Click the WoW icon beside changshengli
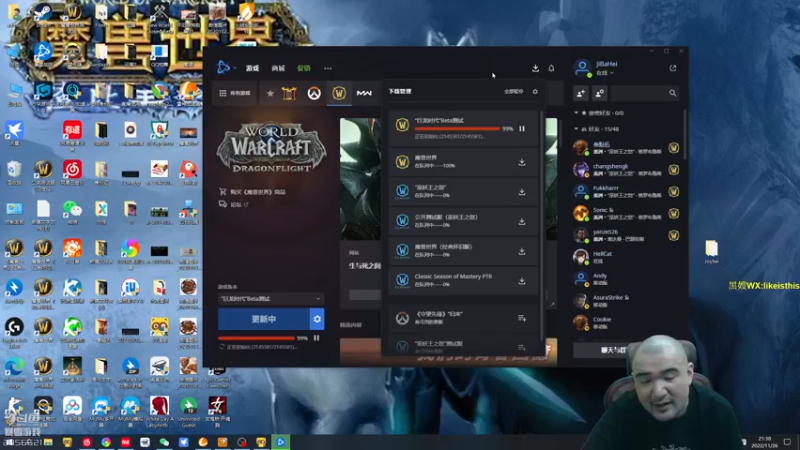This screenshot has height=450, width=800. point(673,169)
